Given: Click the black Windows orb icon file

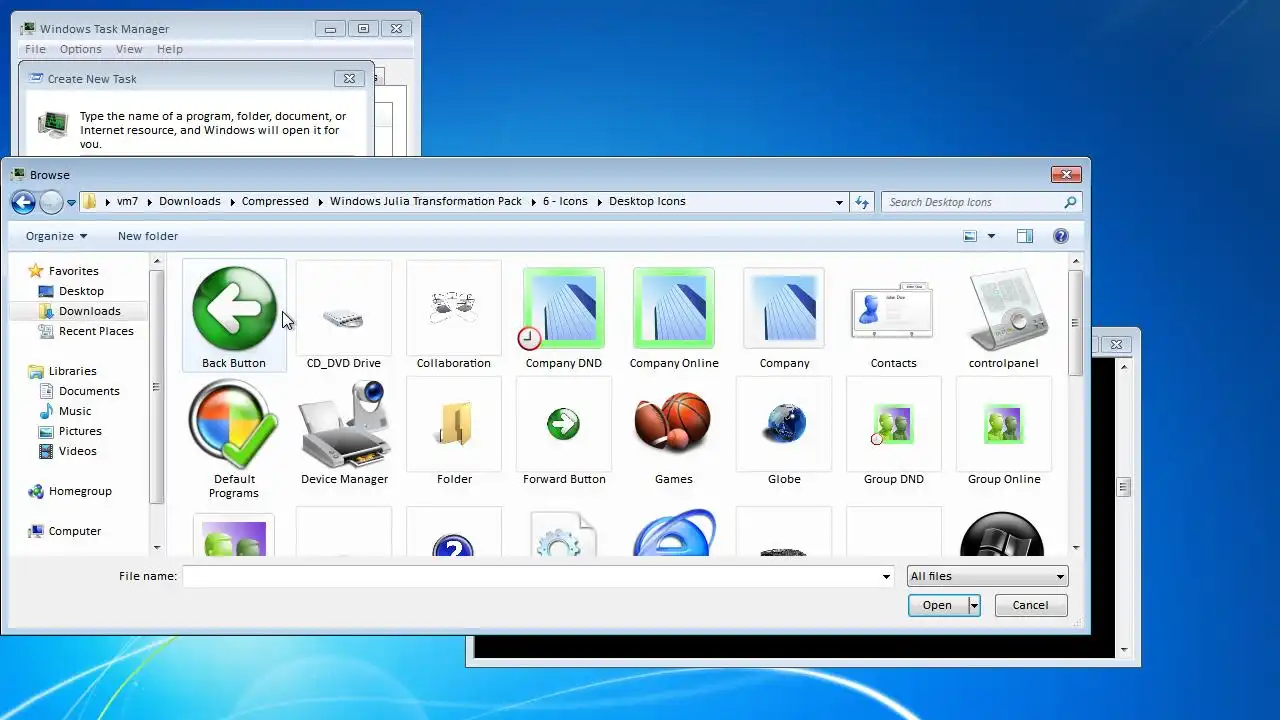Looking at the screenshot, I should point(1002,533).
